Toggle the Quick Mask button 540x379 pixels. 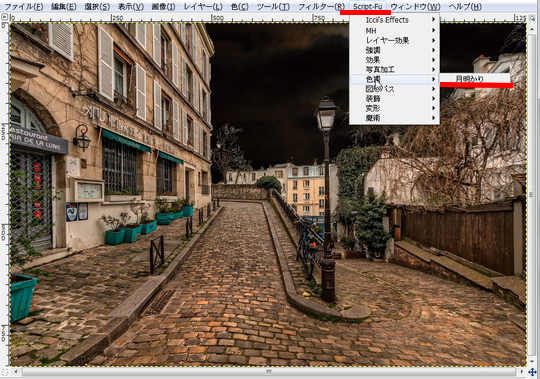(4, 372)
